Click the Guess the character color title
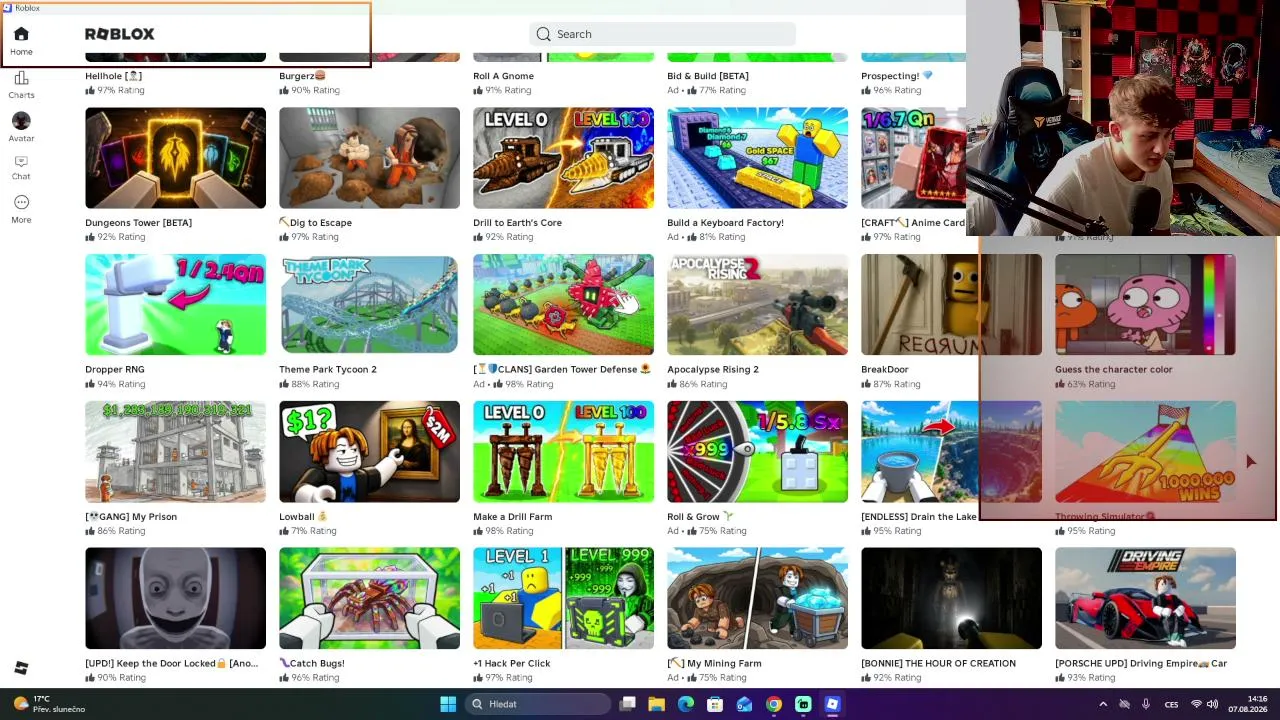1280x720 pixels. 1114,370
